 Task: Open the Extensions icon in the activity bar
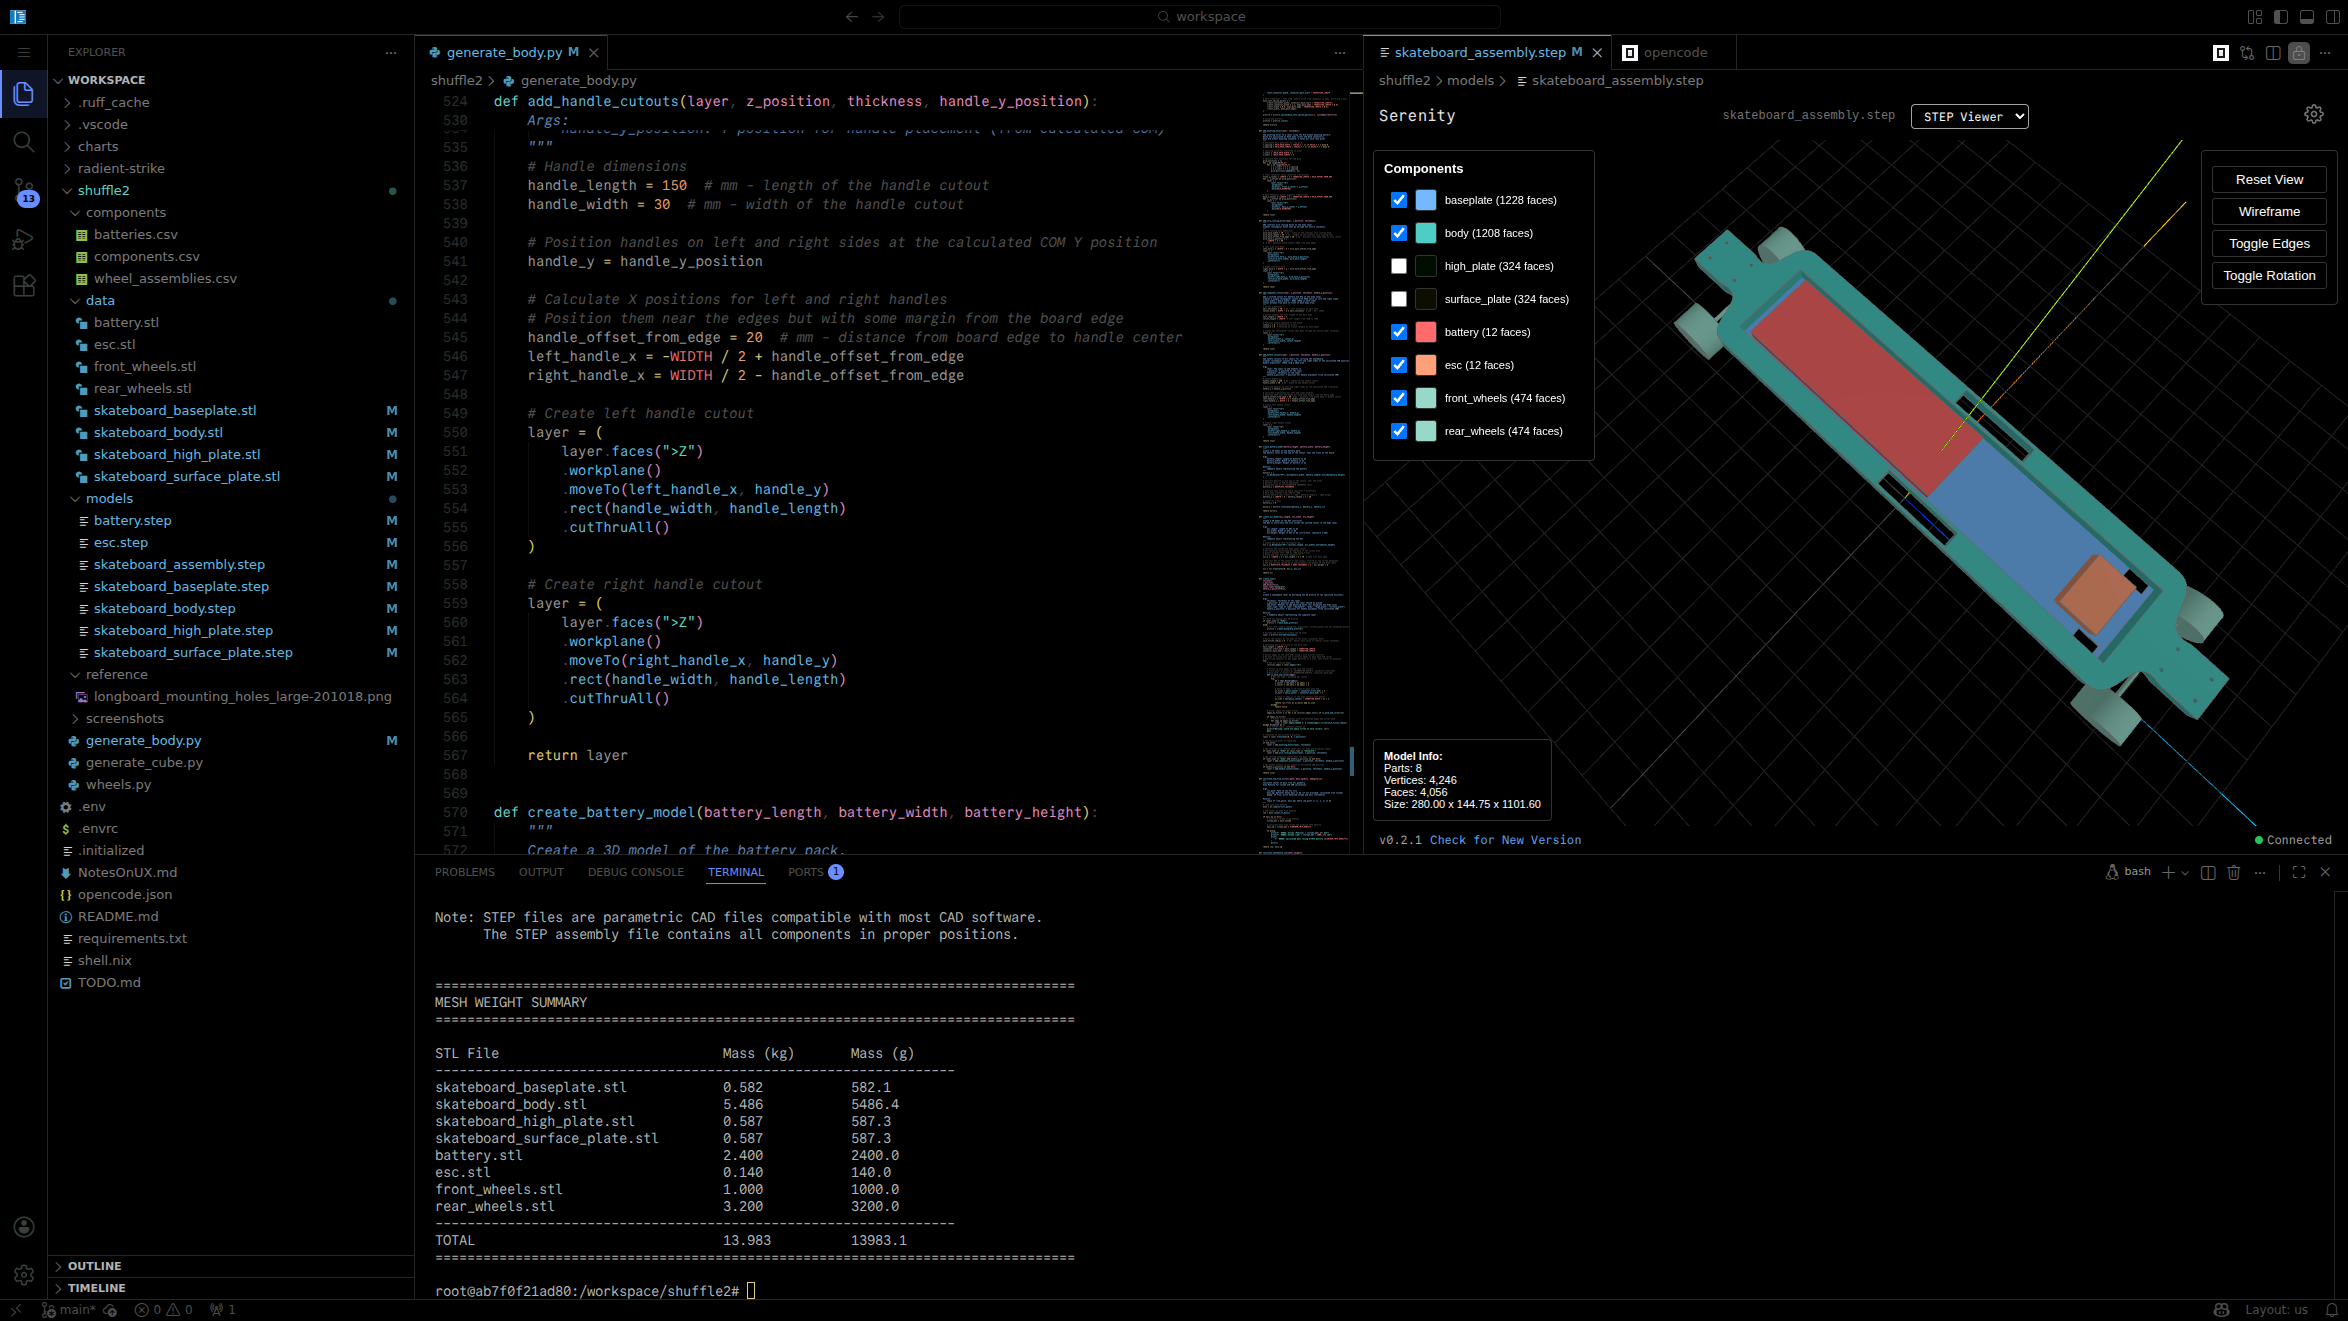tap(24, 286)
